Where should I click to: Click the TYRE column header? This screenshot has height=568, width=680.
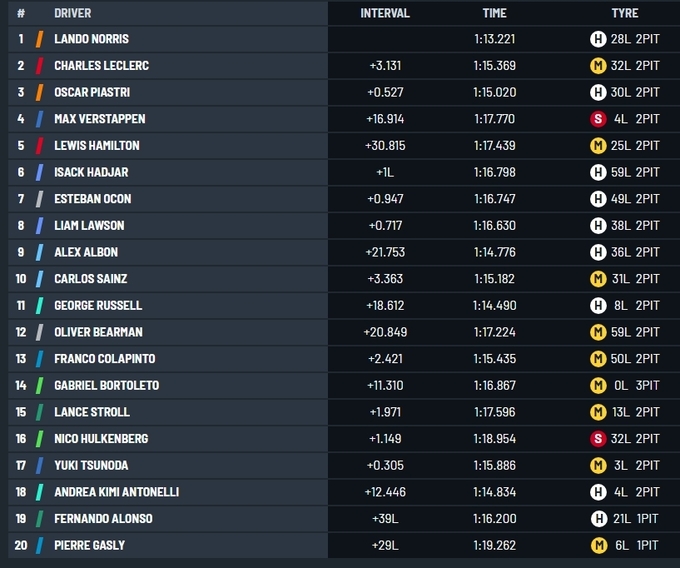(x=625, y=13)
